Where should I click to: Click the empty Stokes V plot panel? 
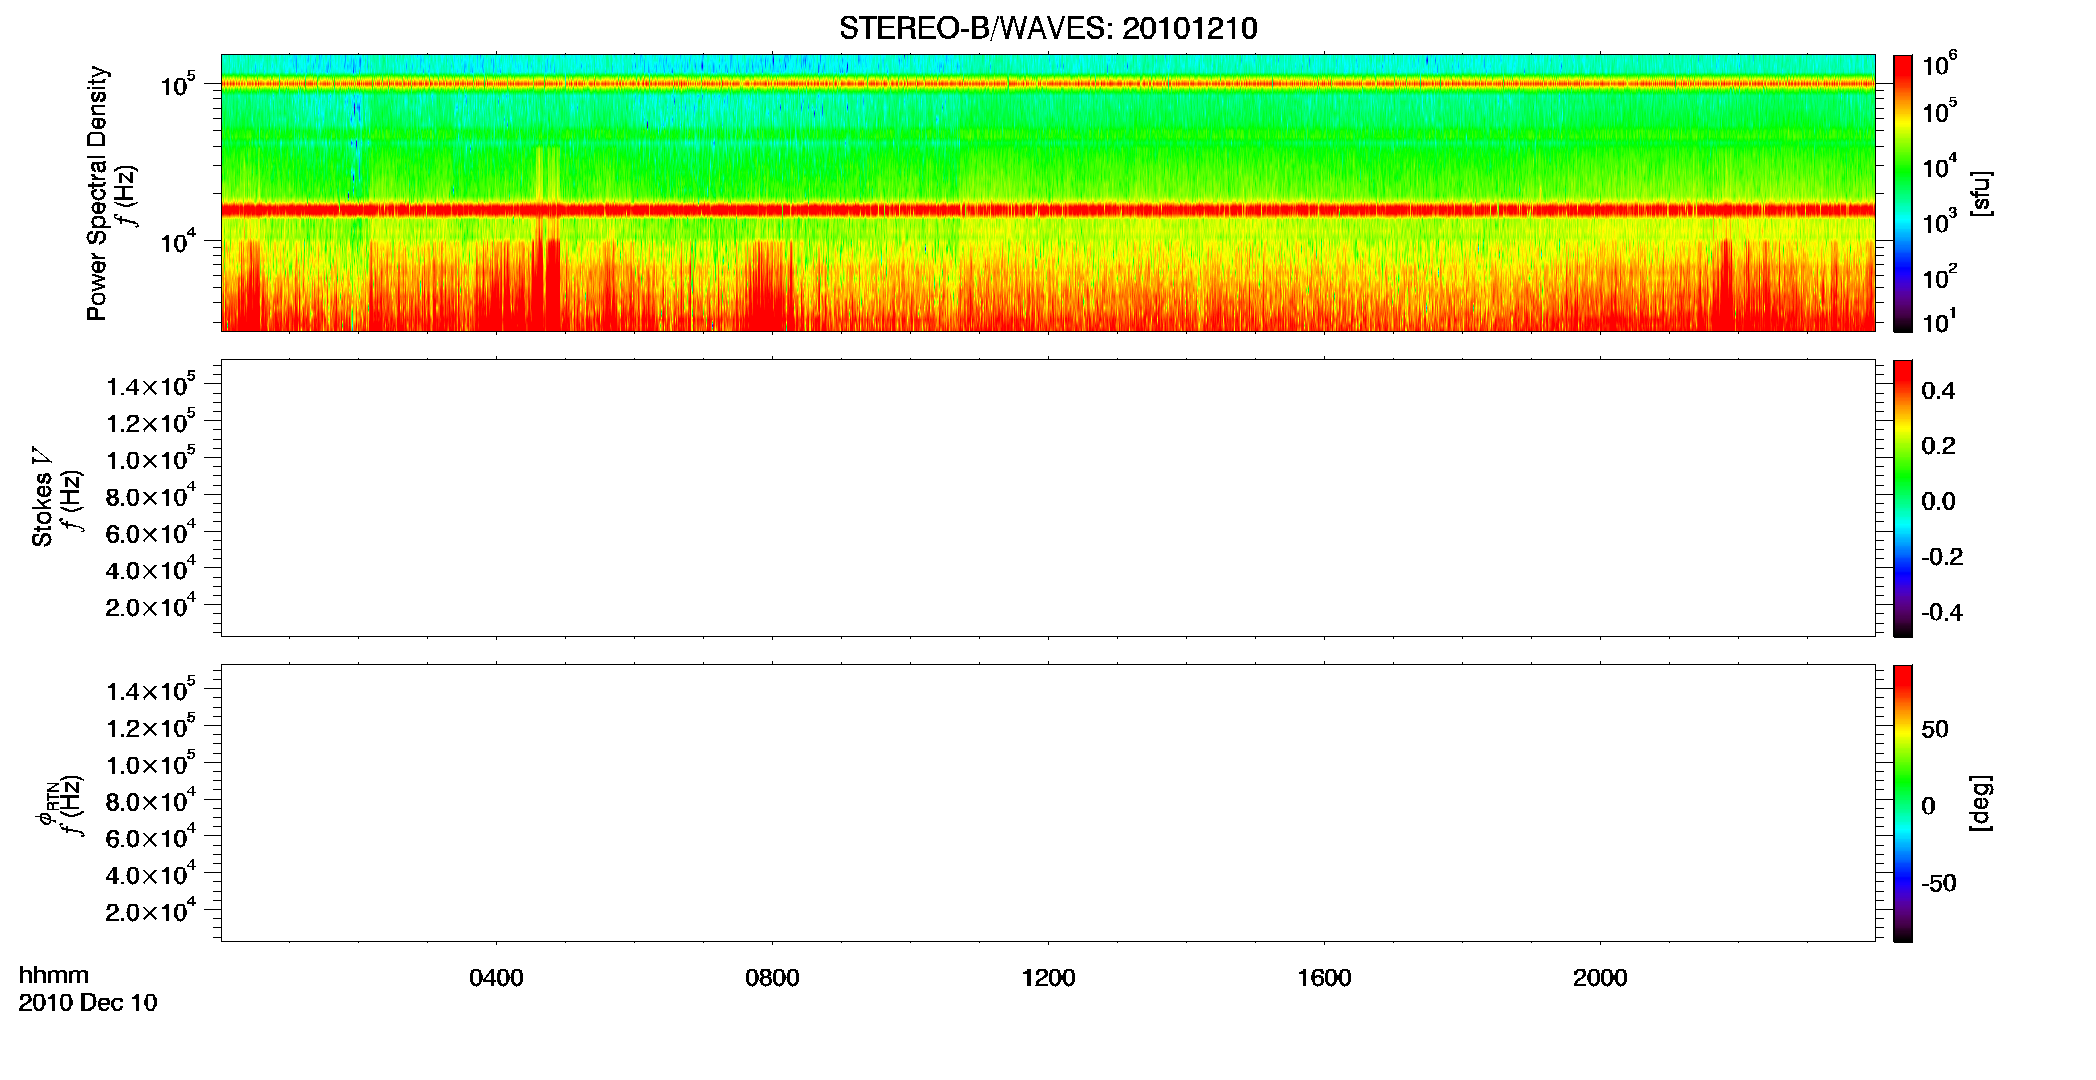coord(1048,498)
